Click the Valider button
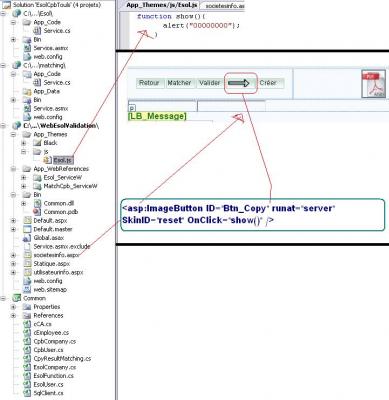This screenshot has width=389, height=400. point(209,83)
